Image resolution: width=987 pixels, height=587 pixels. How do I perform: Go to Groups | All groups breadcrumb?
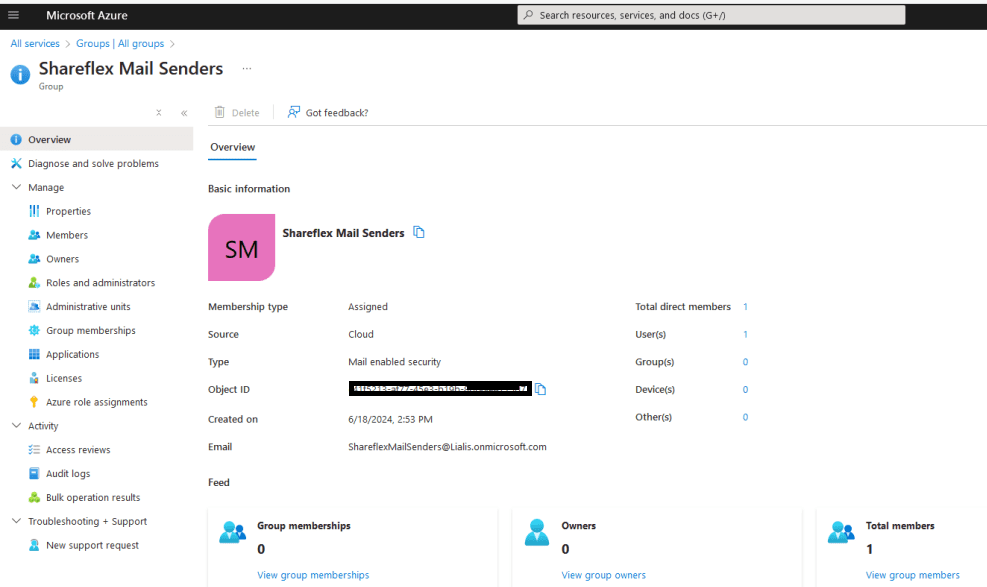click(120, 43)
